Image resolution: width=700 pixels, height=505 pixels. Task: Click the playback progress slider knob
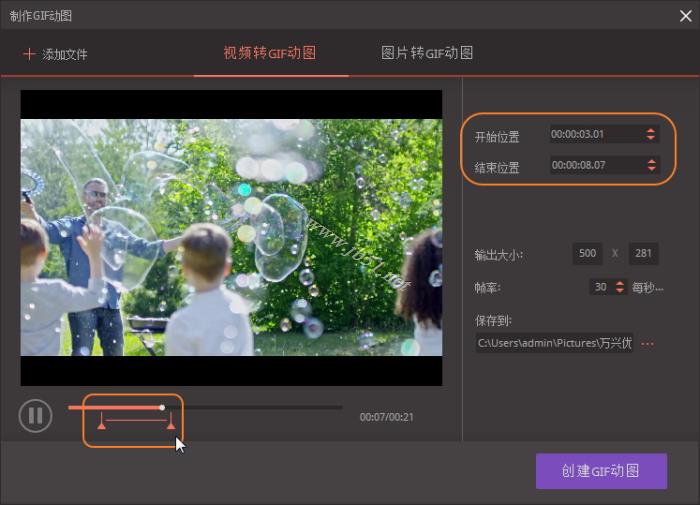pos(162,407)
